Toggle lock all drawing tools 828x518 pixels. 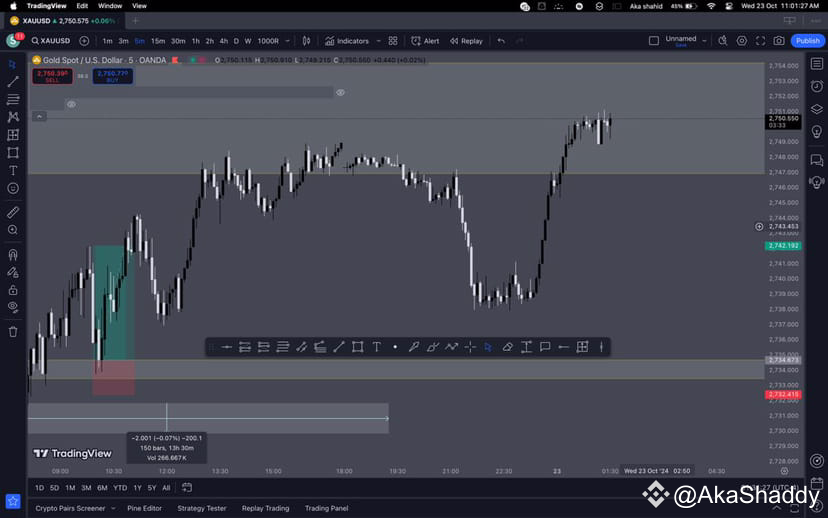coord(13,288)
